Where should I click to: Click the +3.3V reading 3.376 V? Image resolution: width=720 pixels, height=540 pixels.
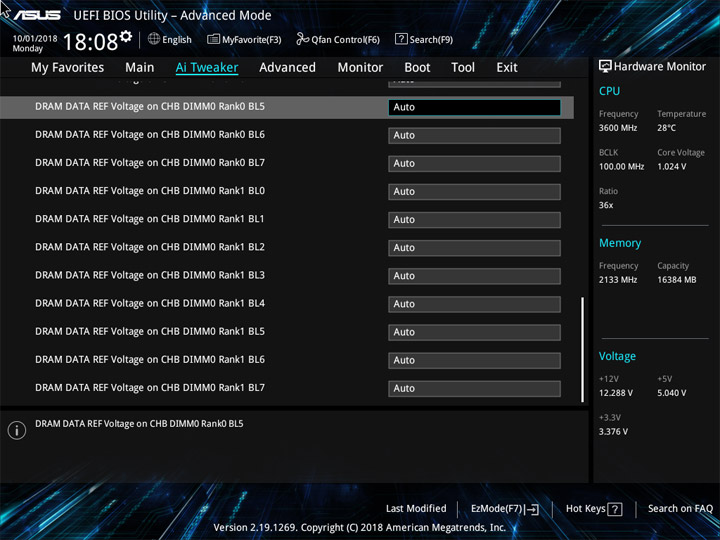click(x=613, y=432)
